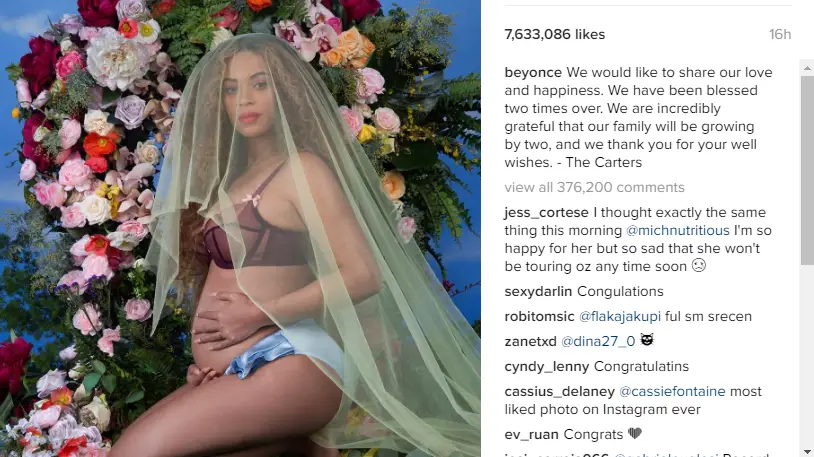Open the beyonce profile link in caption
The image size is (814, 457).
[533, 73]
